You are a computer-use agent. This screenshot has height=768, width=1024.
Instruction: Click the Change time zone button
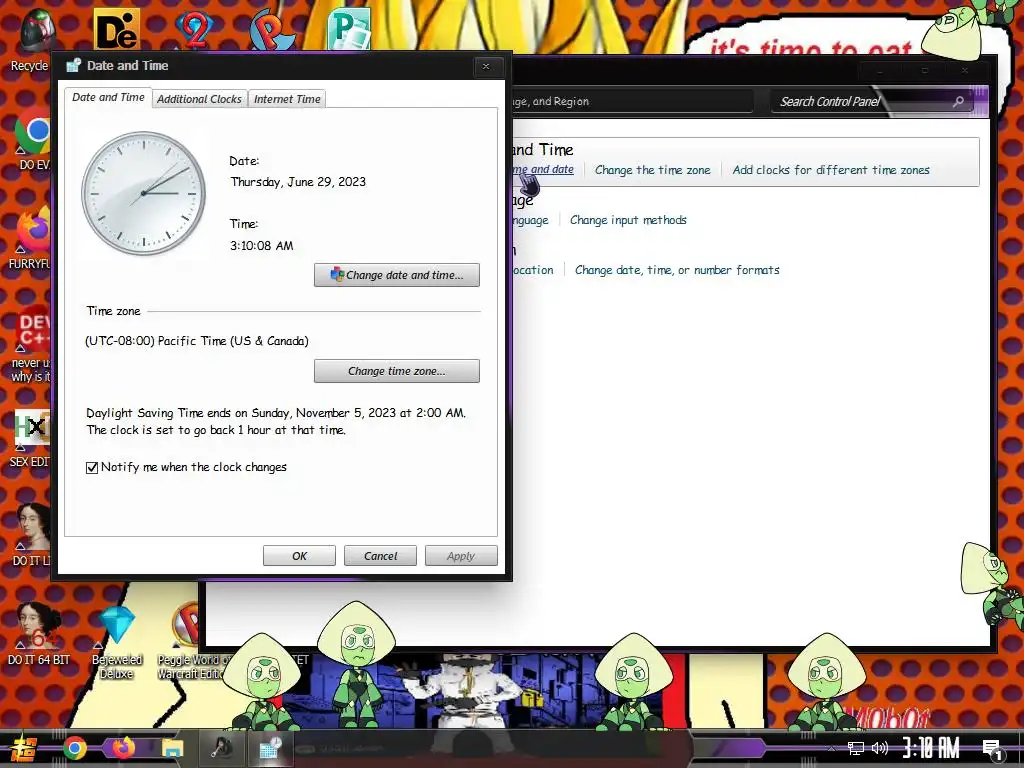click(x=396, y=371)
